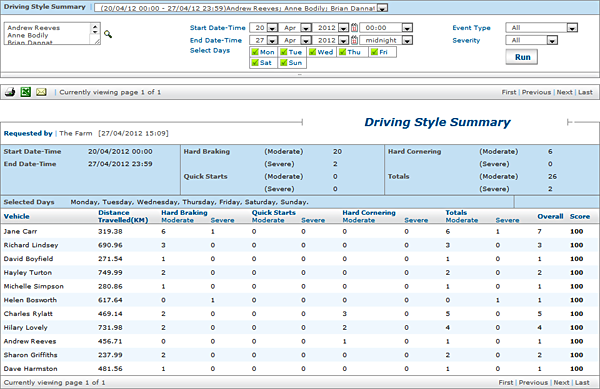Sort by the Score column header
This screenshot has height=389, width=600.
point(580,216)
